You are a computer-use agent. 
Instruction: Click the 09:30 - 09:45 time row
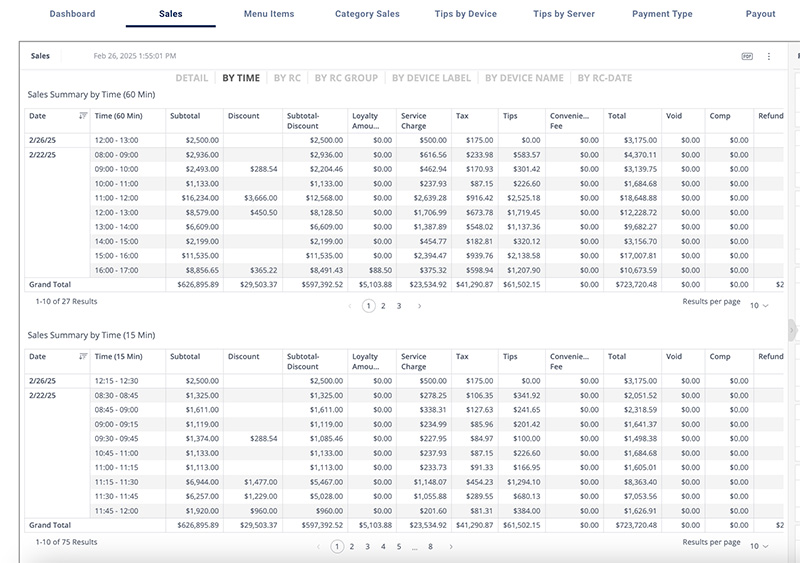(x=116, y=438)
